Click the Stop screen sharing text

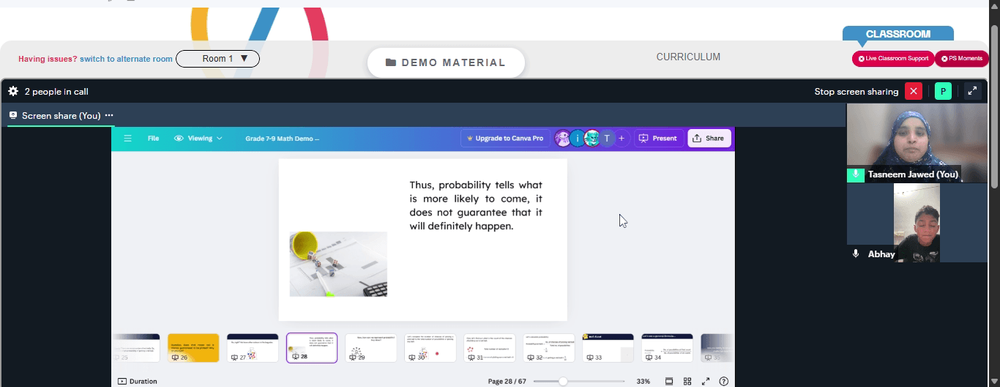click(856, 91)
